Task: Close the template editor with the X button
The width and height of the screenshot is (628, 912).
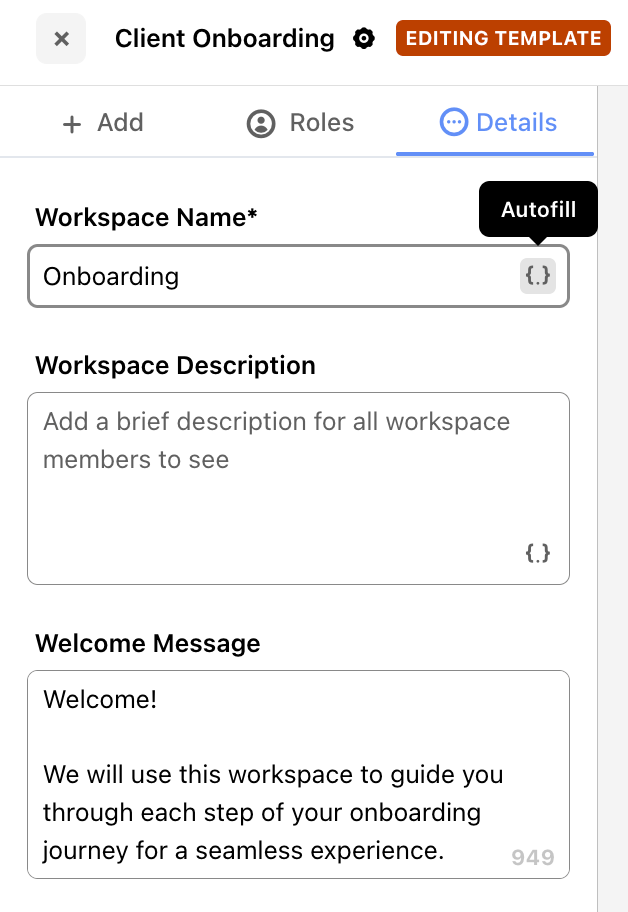Action: point(61,39)
